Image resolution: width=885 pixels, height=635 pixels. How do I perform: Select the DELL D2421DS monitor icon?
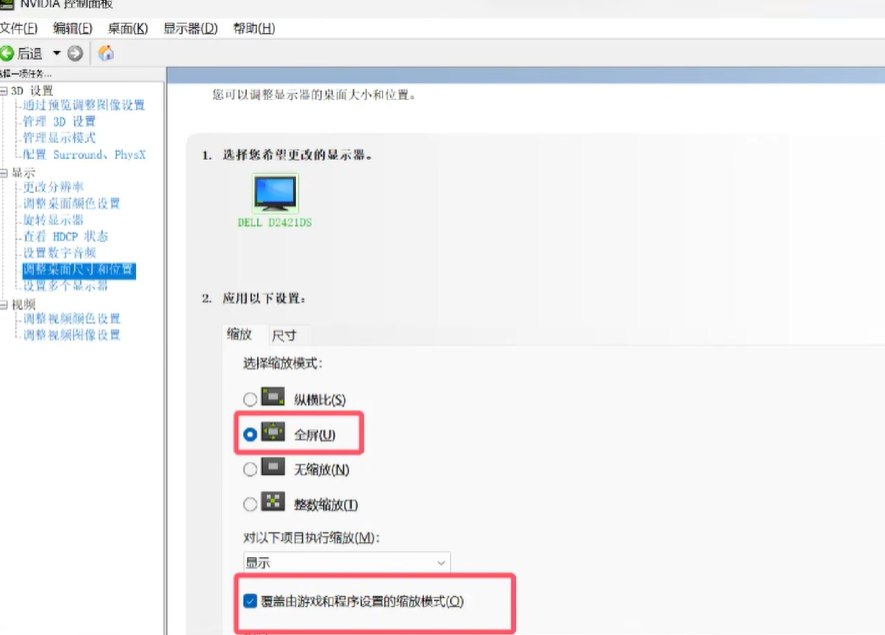(274, 192)
